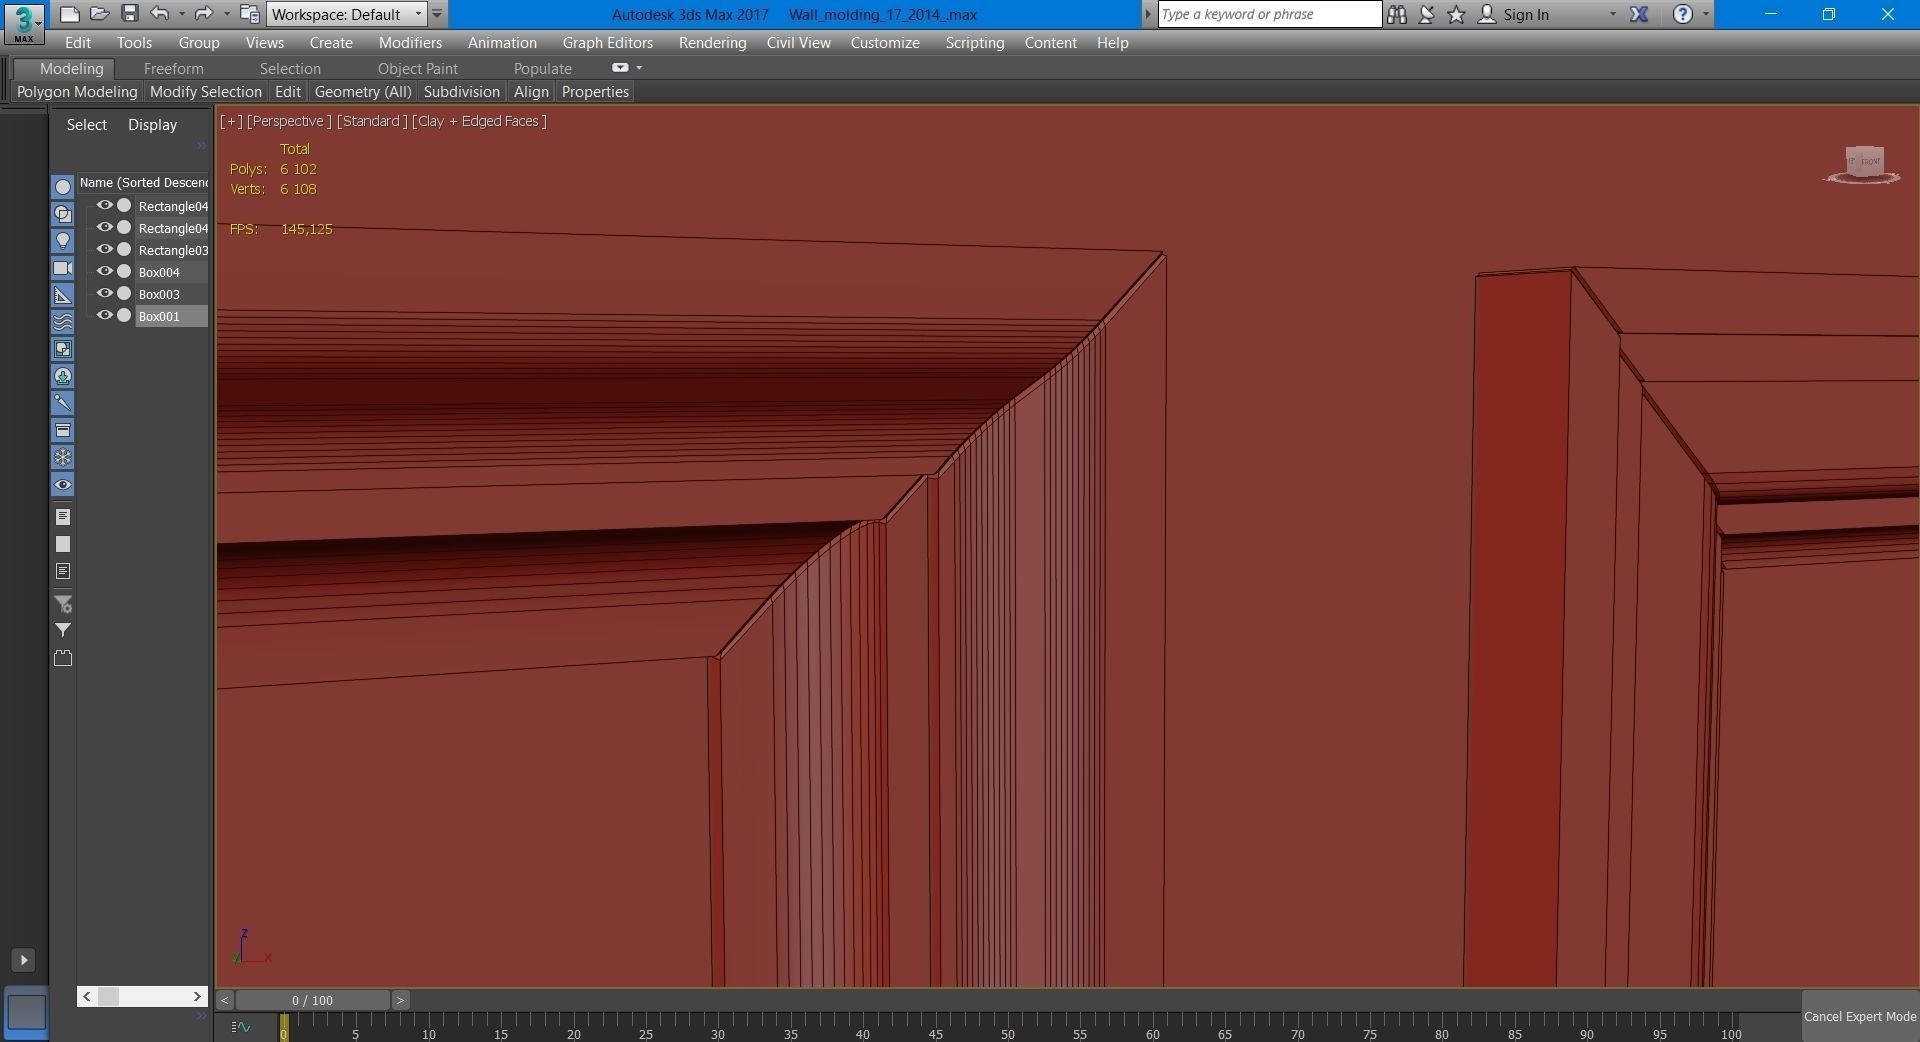Create a new scene with New icon
This screenshot has height=1042, width=1920.
click(x=69, y=14)
